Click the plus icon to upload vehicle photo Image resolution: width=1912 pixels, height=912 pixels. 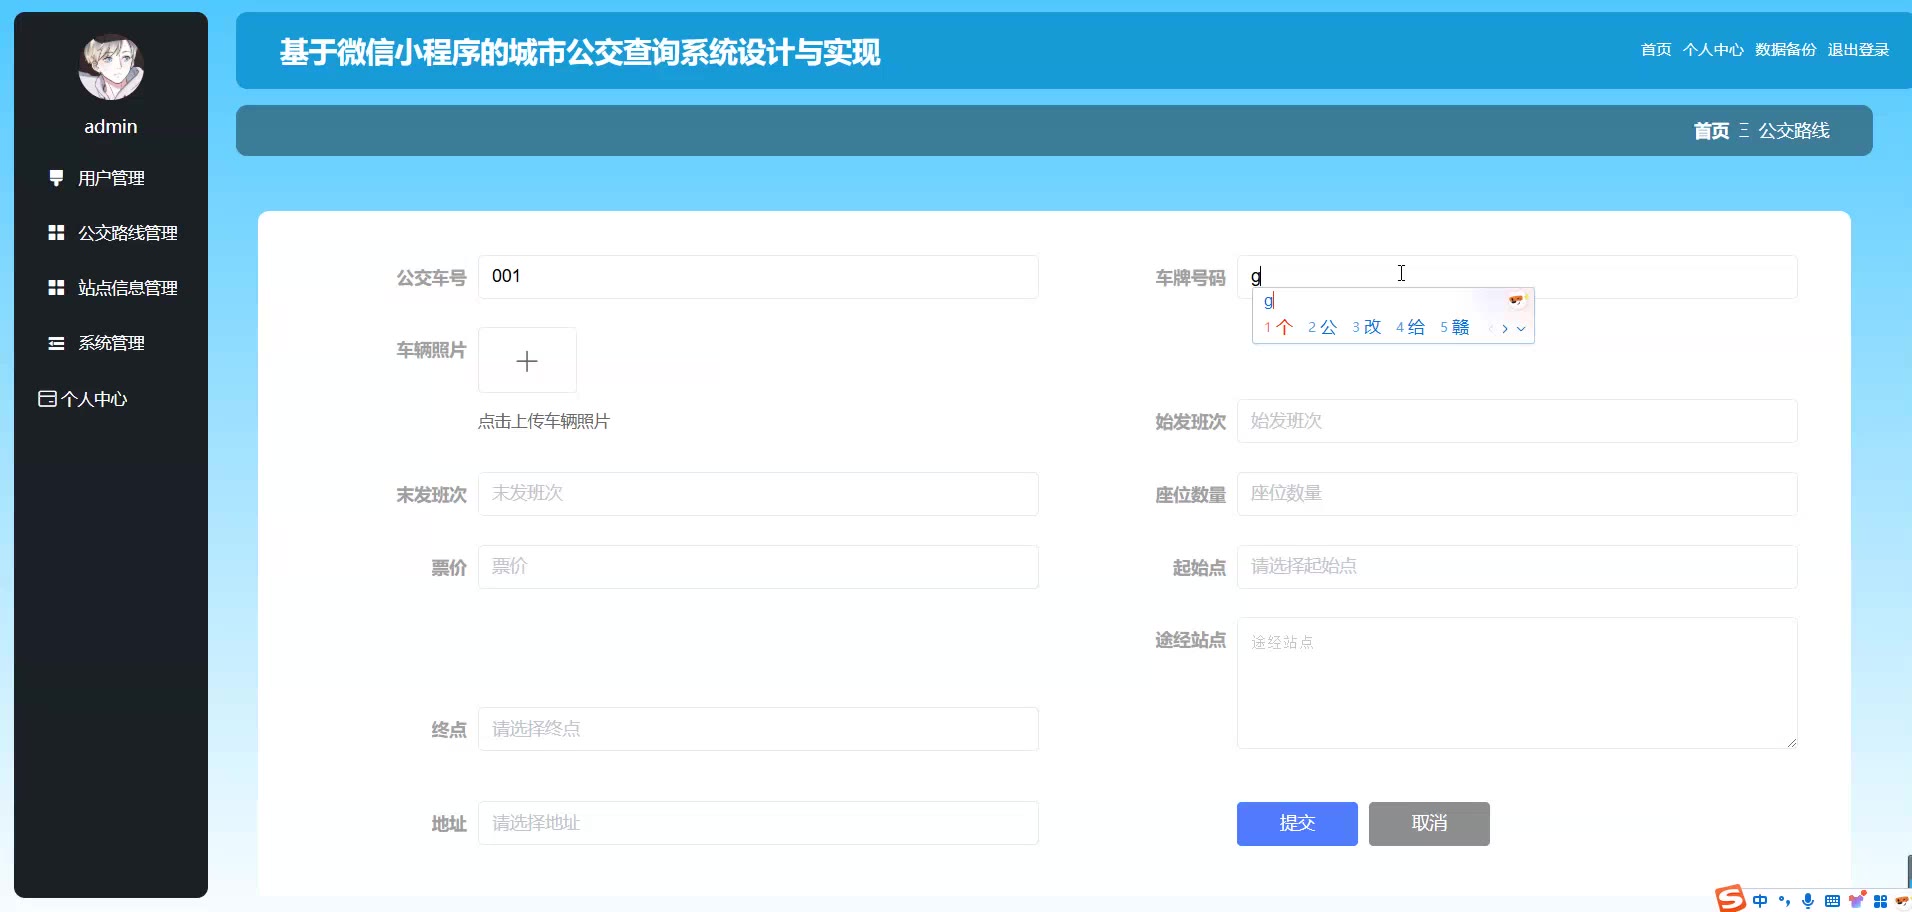pyautogui.click(x=527, y=361)
